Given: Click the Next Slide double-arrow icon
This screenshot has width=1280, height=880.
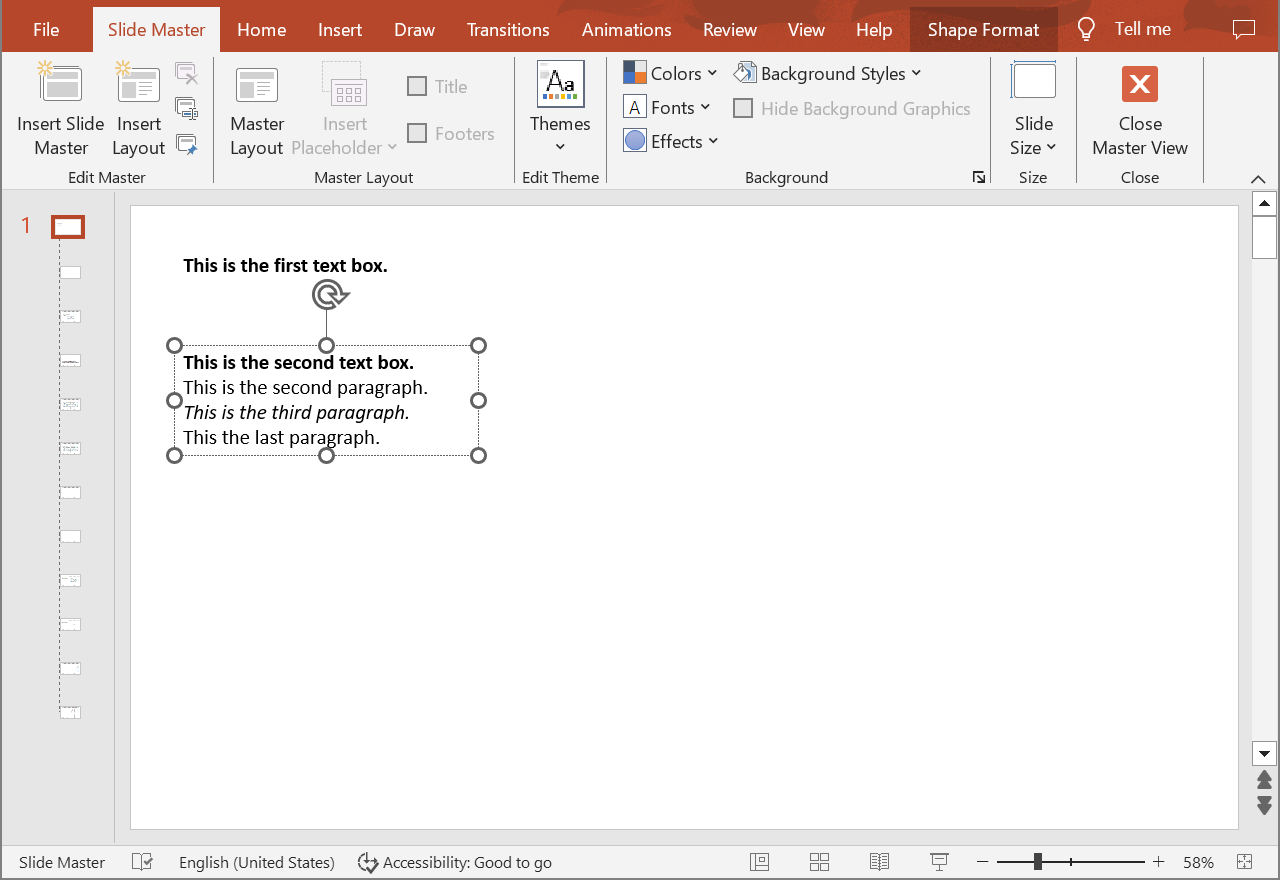Looking at the screenshot, I should (1264, 805).
